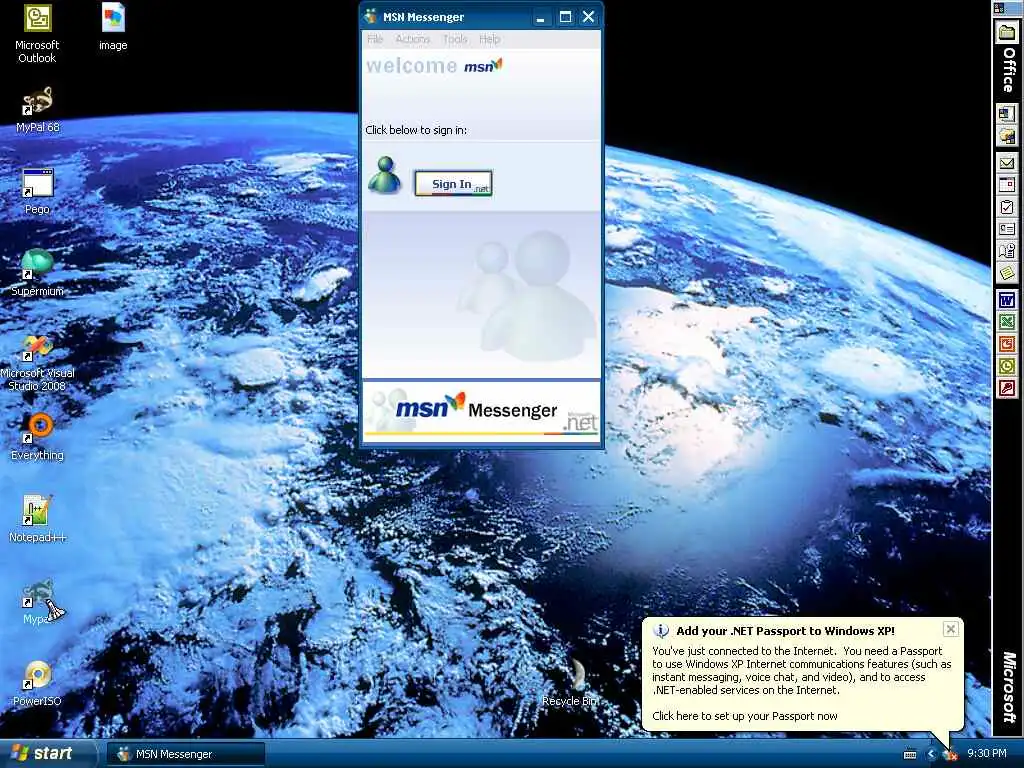1024x768 pixels.
Task: Click New Contact card icon on Shortcut Bar
Action: pyautogui.click(x=1006, y=229)
